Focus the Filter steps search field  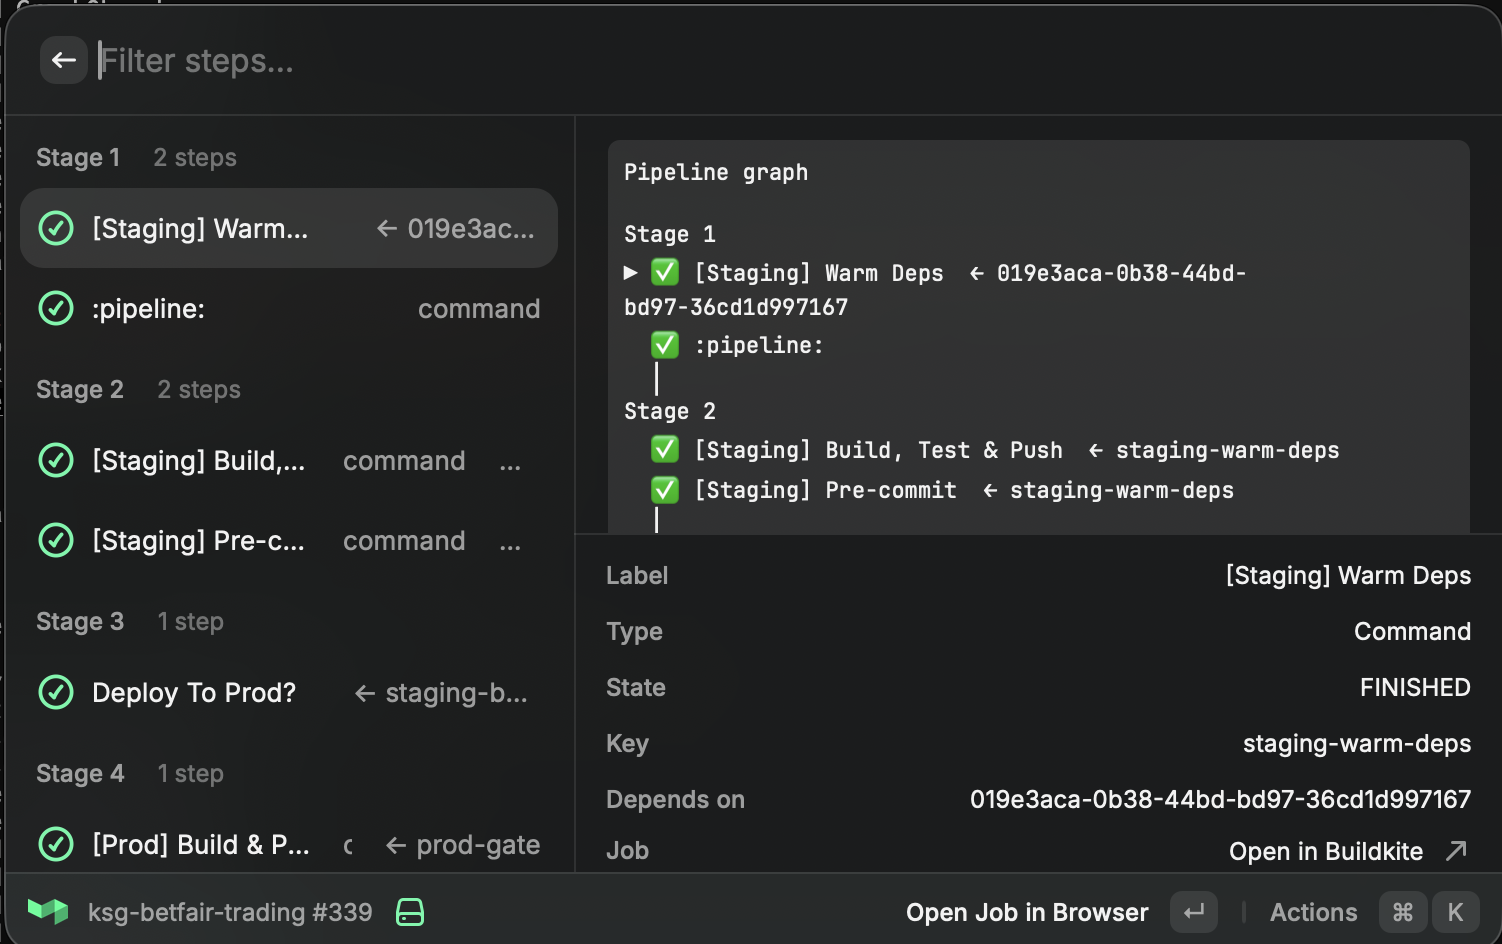pyautogui.click(x=780, y=61)
